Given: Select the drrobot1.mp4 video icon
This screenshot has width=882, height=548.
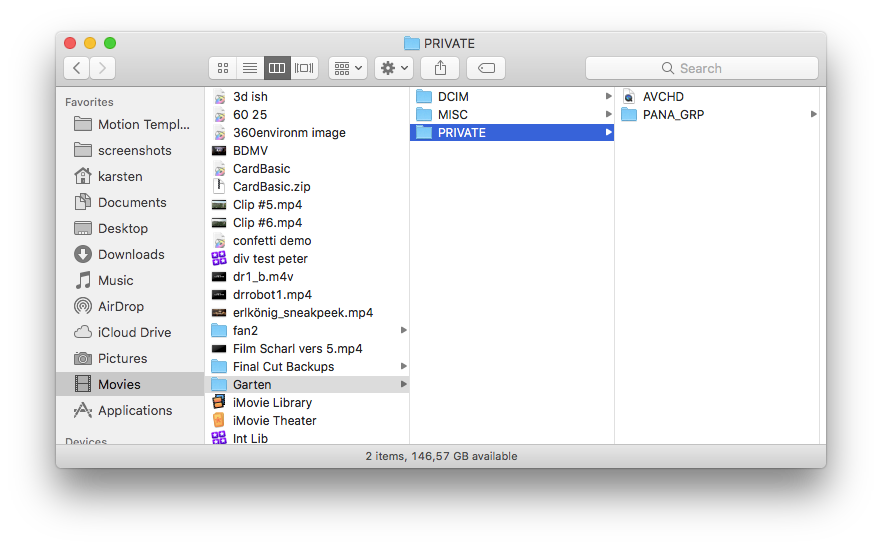Looking at the screenshot, I should click(219, 295).
